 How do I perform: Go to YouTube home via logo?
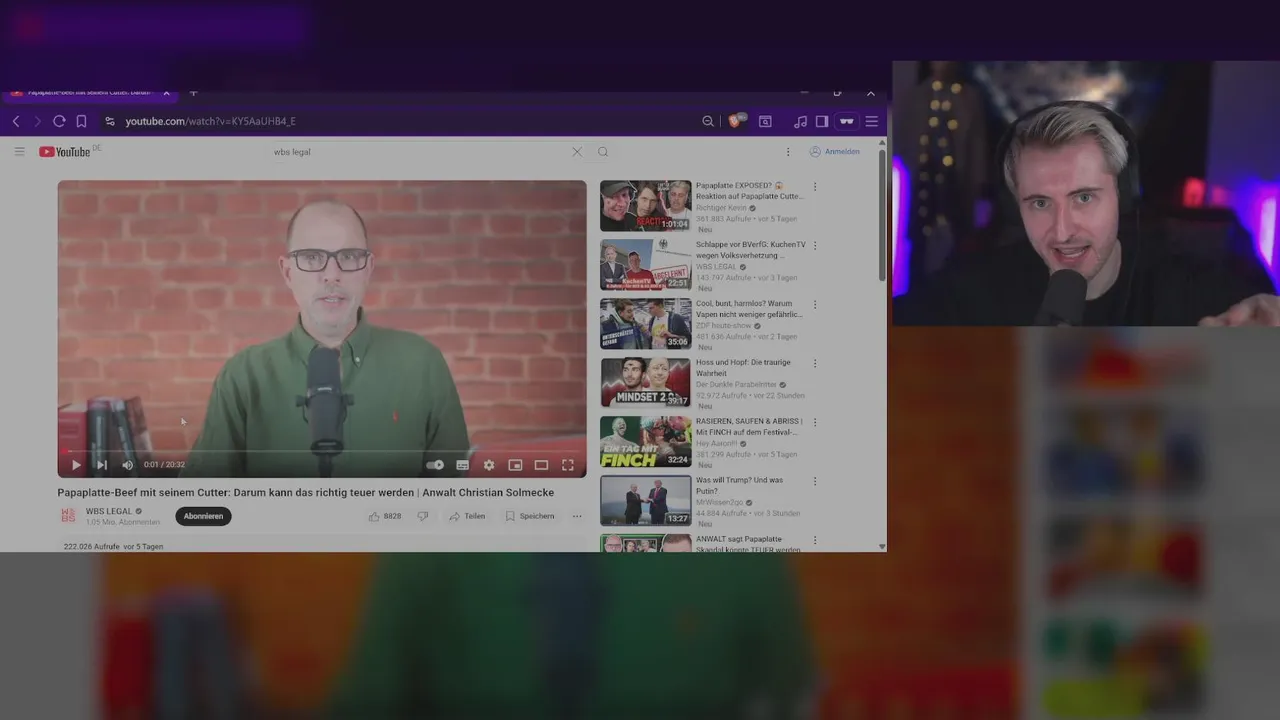coord(65,152)
